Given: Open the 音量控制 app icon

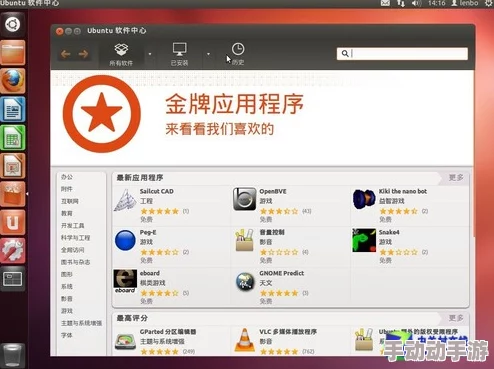Looking at the screenshot, I should 244,240.
